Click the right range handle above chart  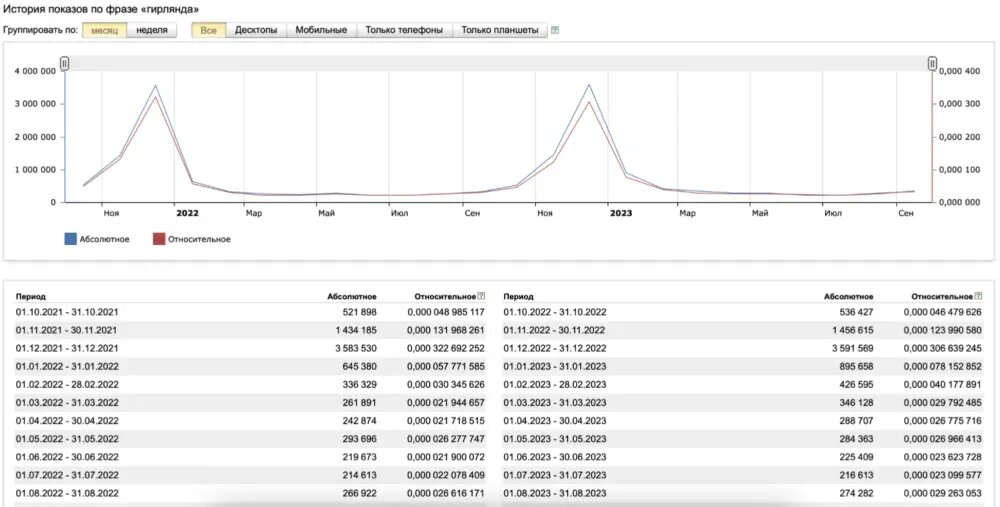point(932,63)
